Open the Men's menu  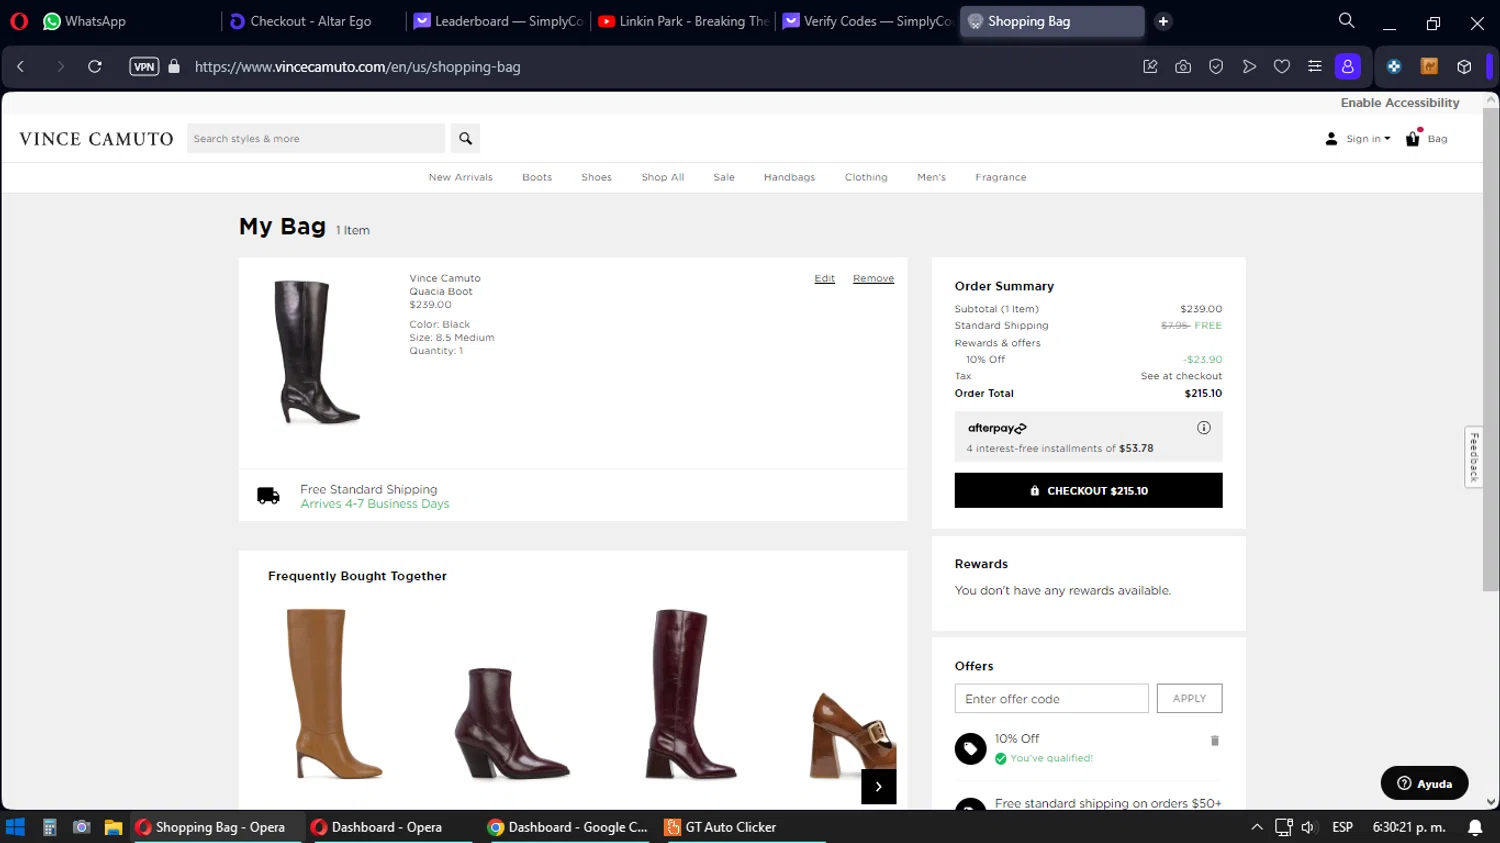pos(931,177)
